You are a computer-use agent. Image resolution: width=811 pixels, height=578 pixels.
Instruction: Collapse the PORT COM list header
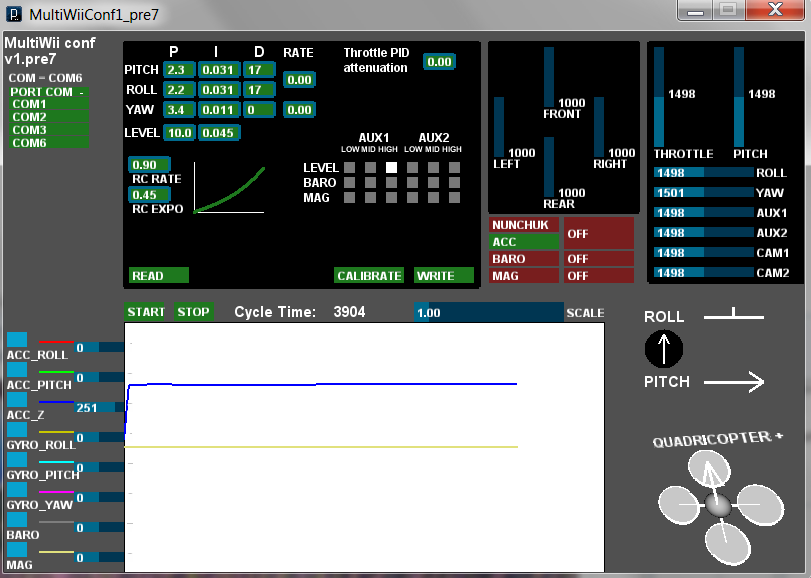click(x=49, y=92)
